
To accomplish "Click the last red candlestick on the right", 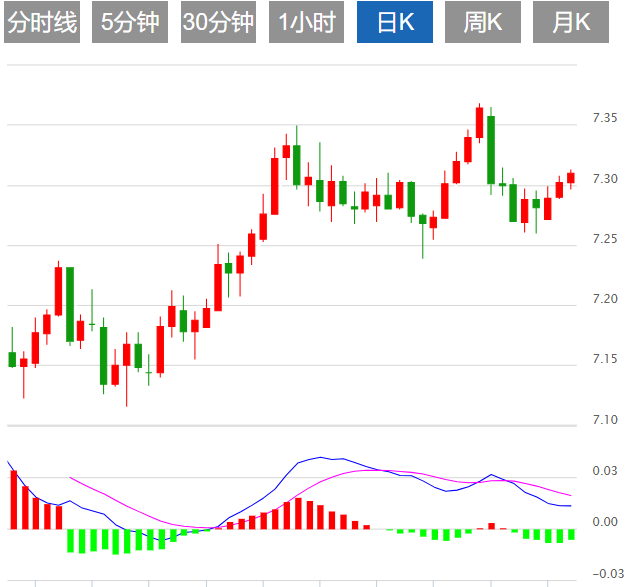I will click(571, 178).
